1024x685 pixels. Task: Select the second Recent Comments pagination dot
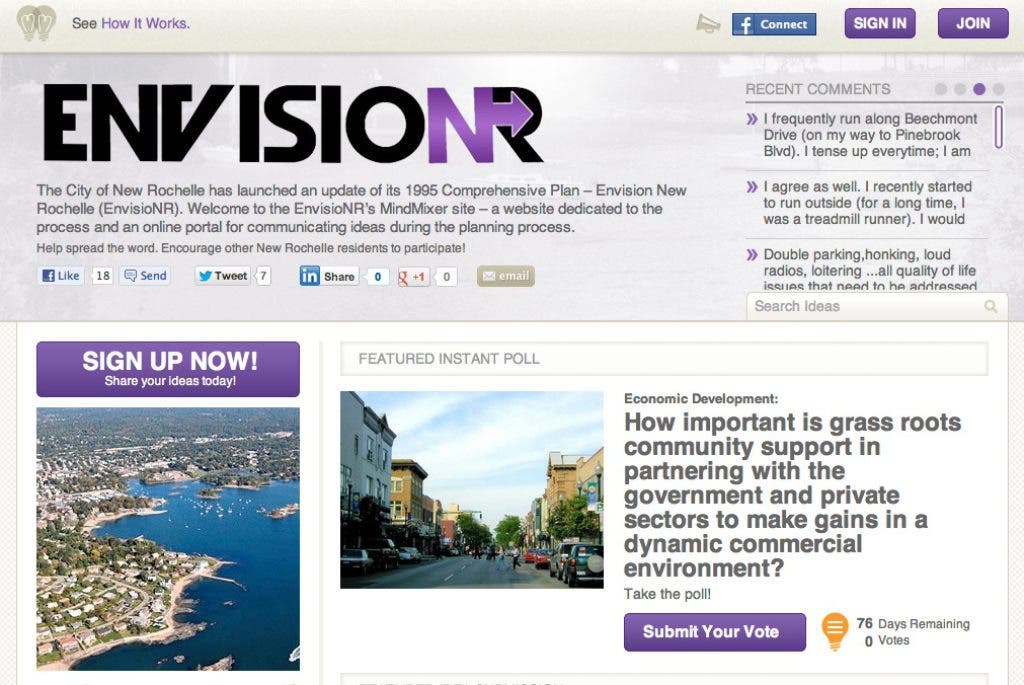click(960, 89)
